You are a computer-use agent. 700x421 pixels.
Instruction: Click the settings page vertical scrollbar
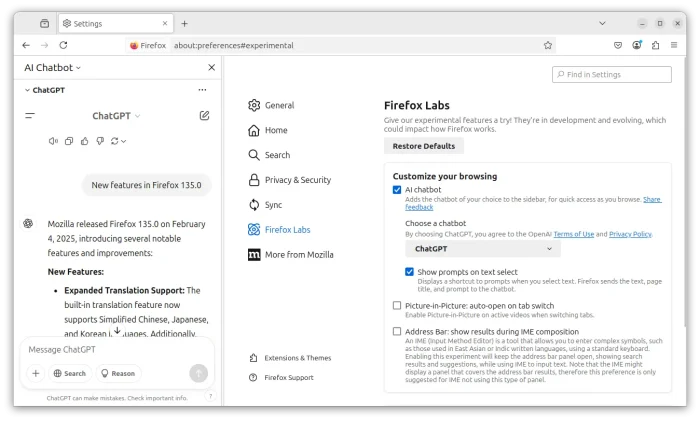click(684, 192)
